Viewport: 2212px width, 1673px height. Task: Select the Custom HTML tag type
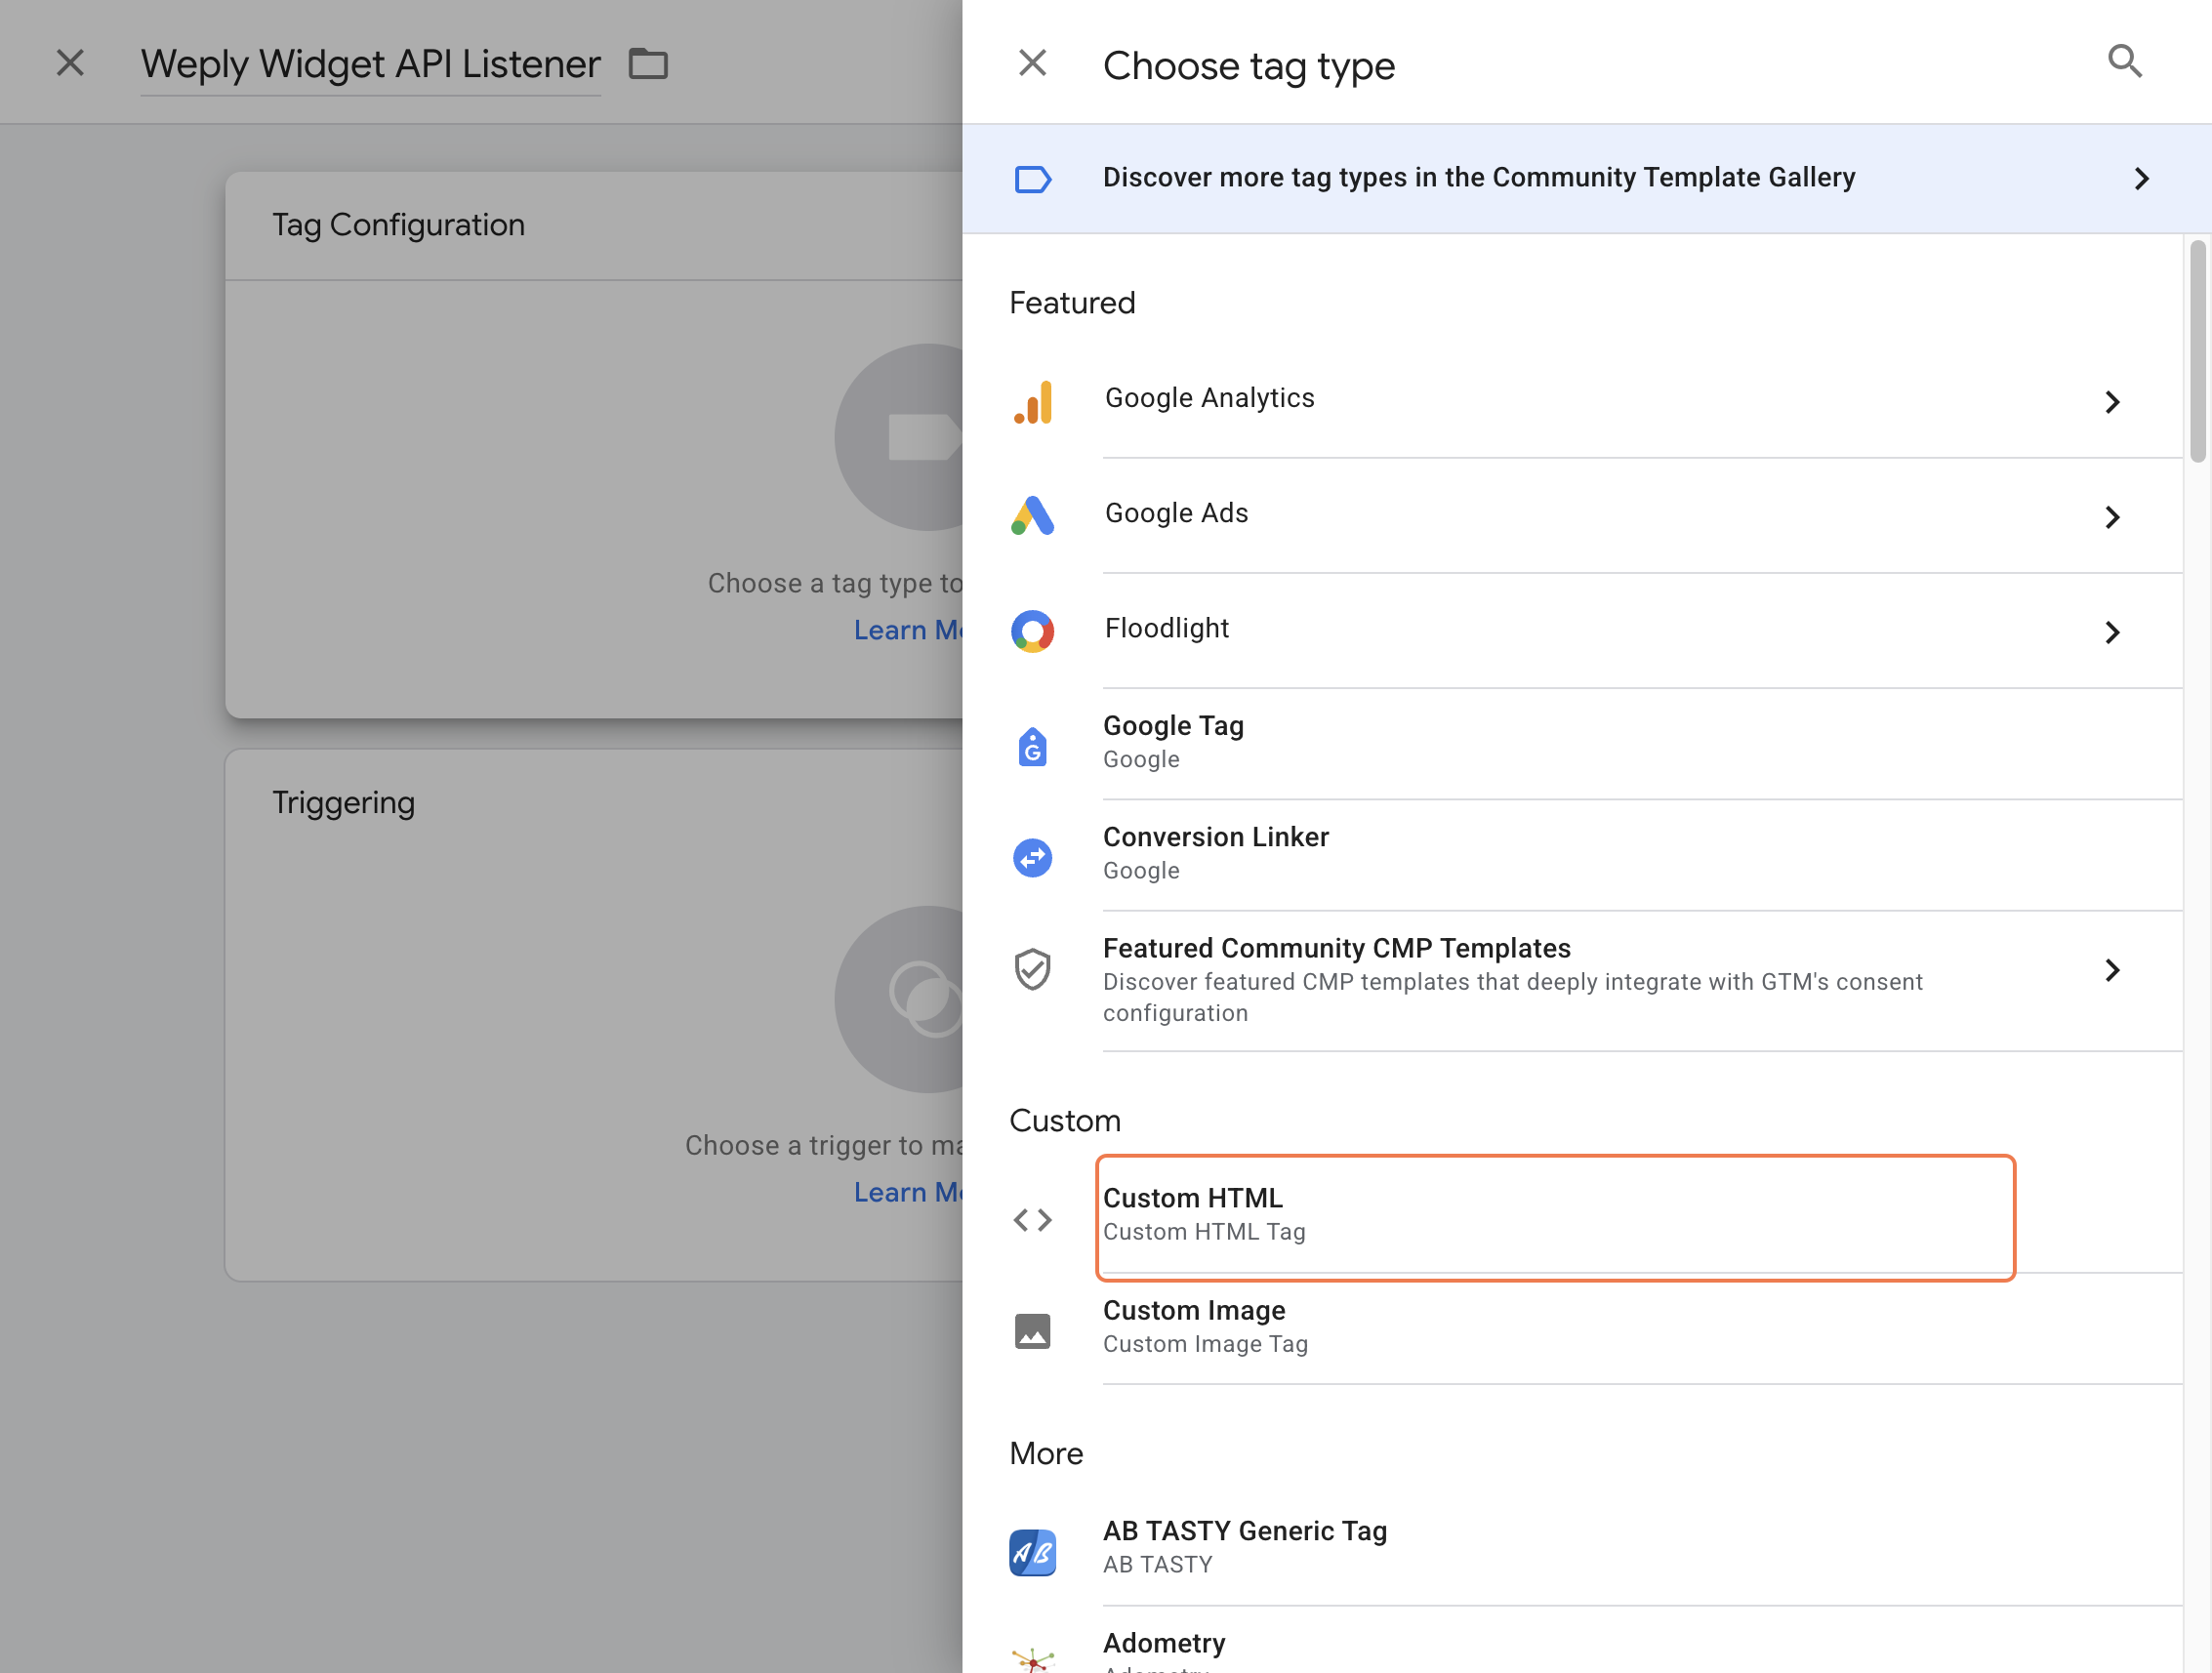click(x=1554, y=1215)
